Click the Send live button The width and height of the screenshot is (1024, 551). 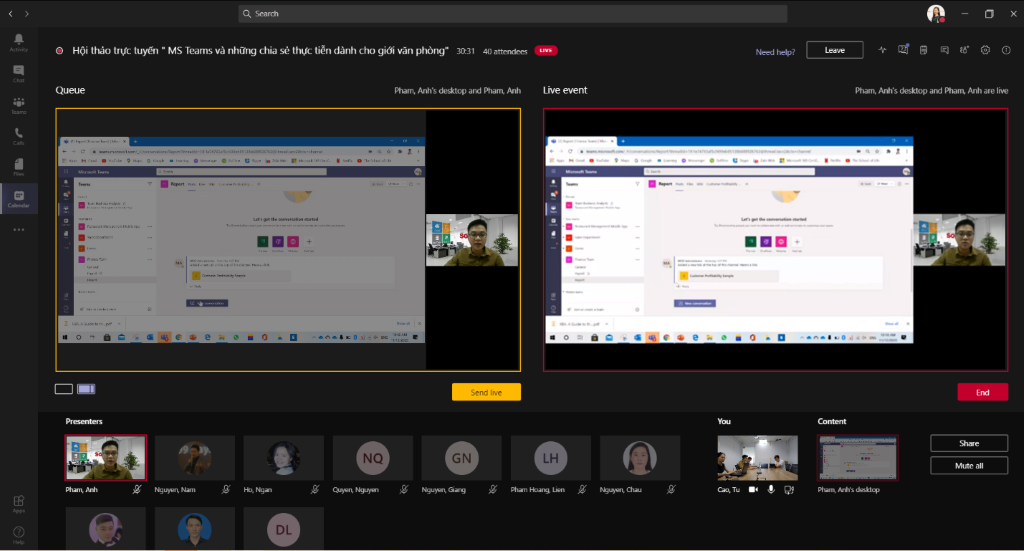(x=487, y=392)
